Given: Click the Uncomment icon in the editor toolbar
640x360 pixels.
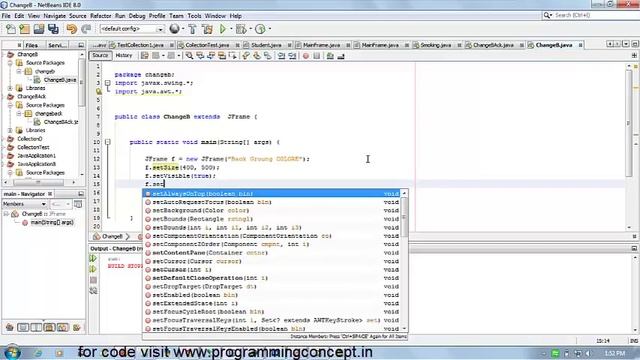Looking at the screenshot, I should tap(341, 56).
